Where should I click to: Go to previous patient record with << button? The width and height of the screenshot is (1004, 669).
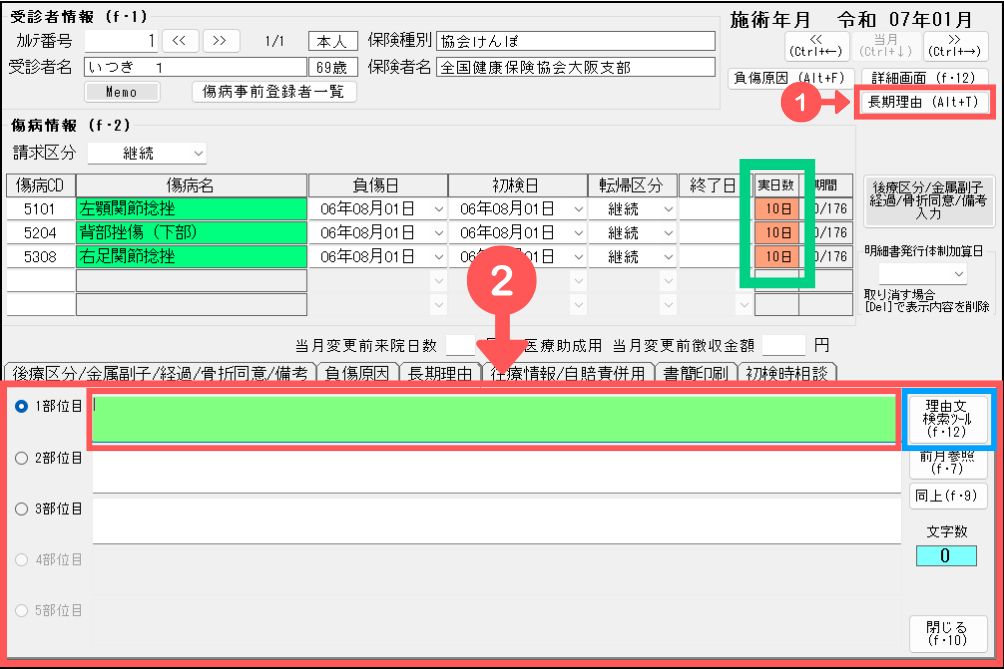[x=180, y=41]
